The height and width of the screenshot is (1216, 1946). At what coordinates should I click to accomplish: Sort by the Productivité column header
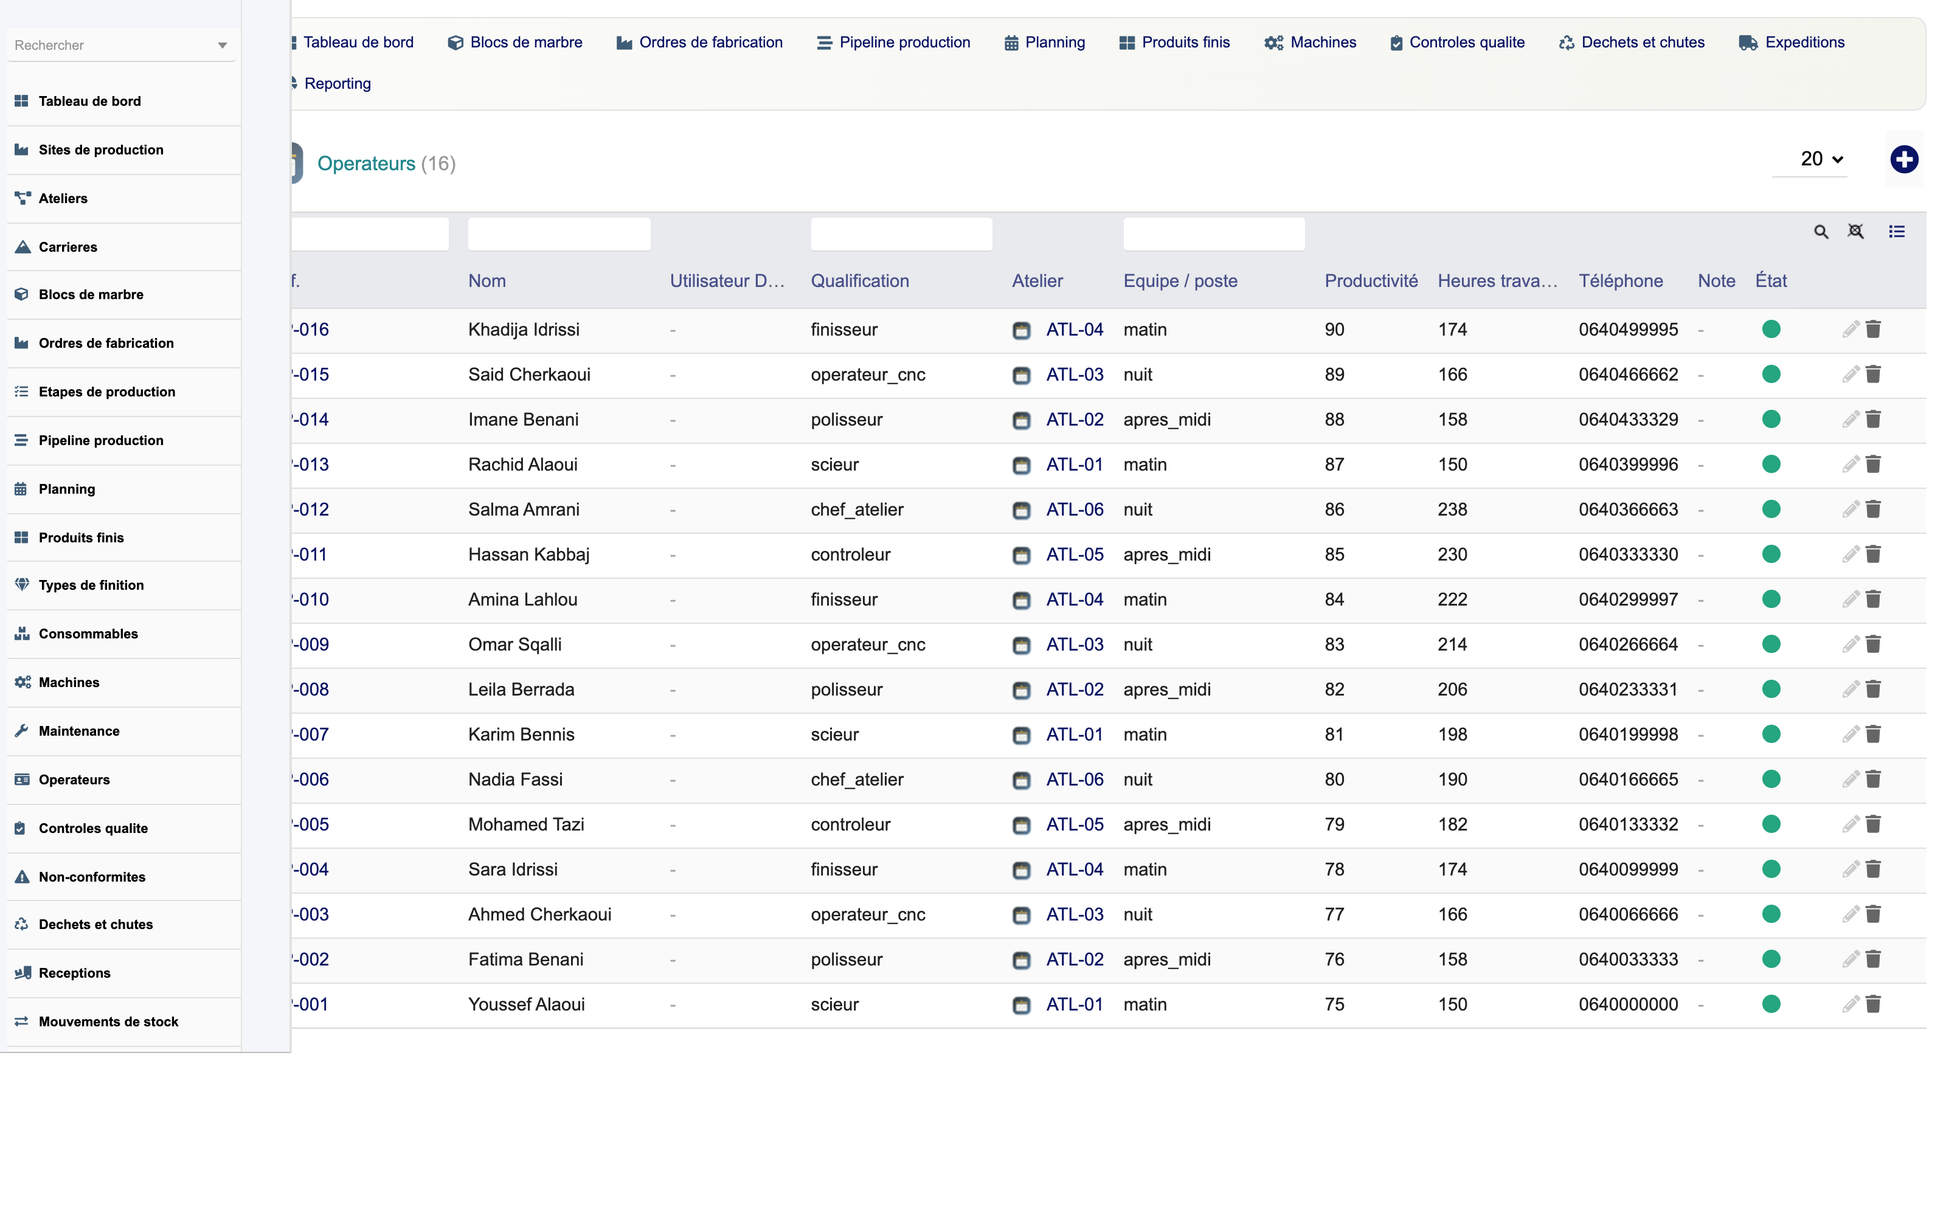1371,281
